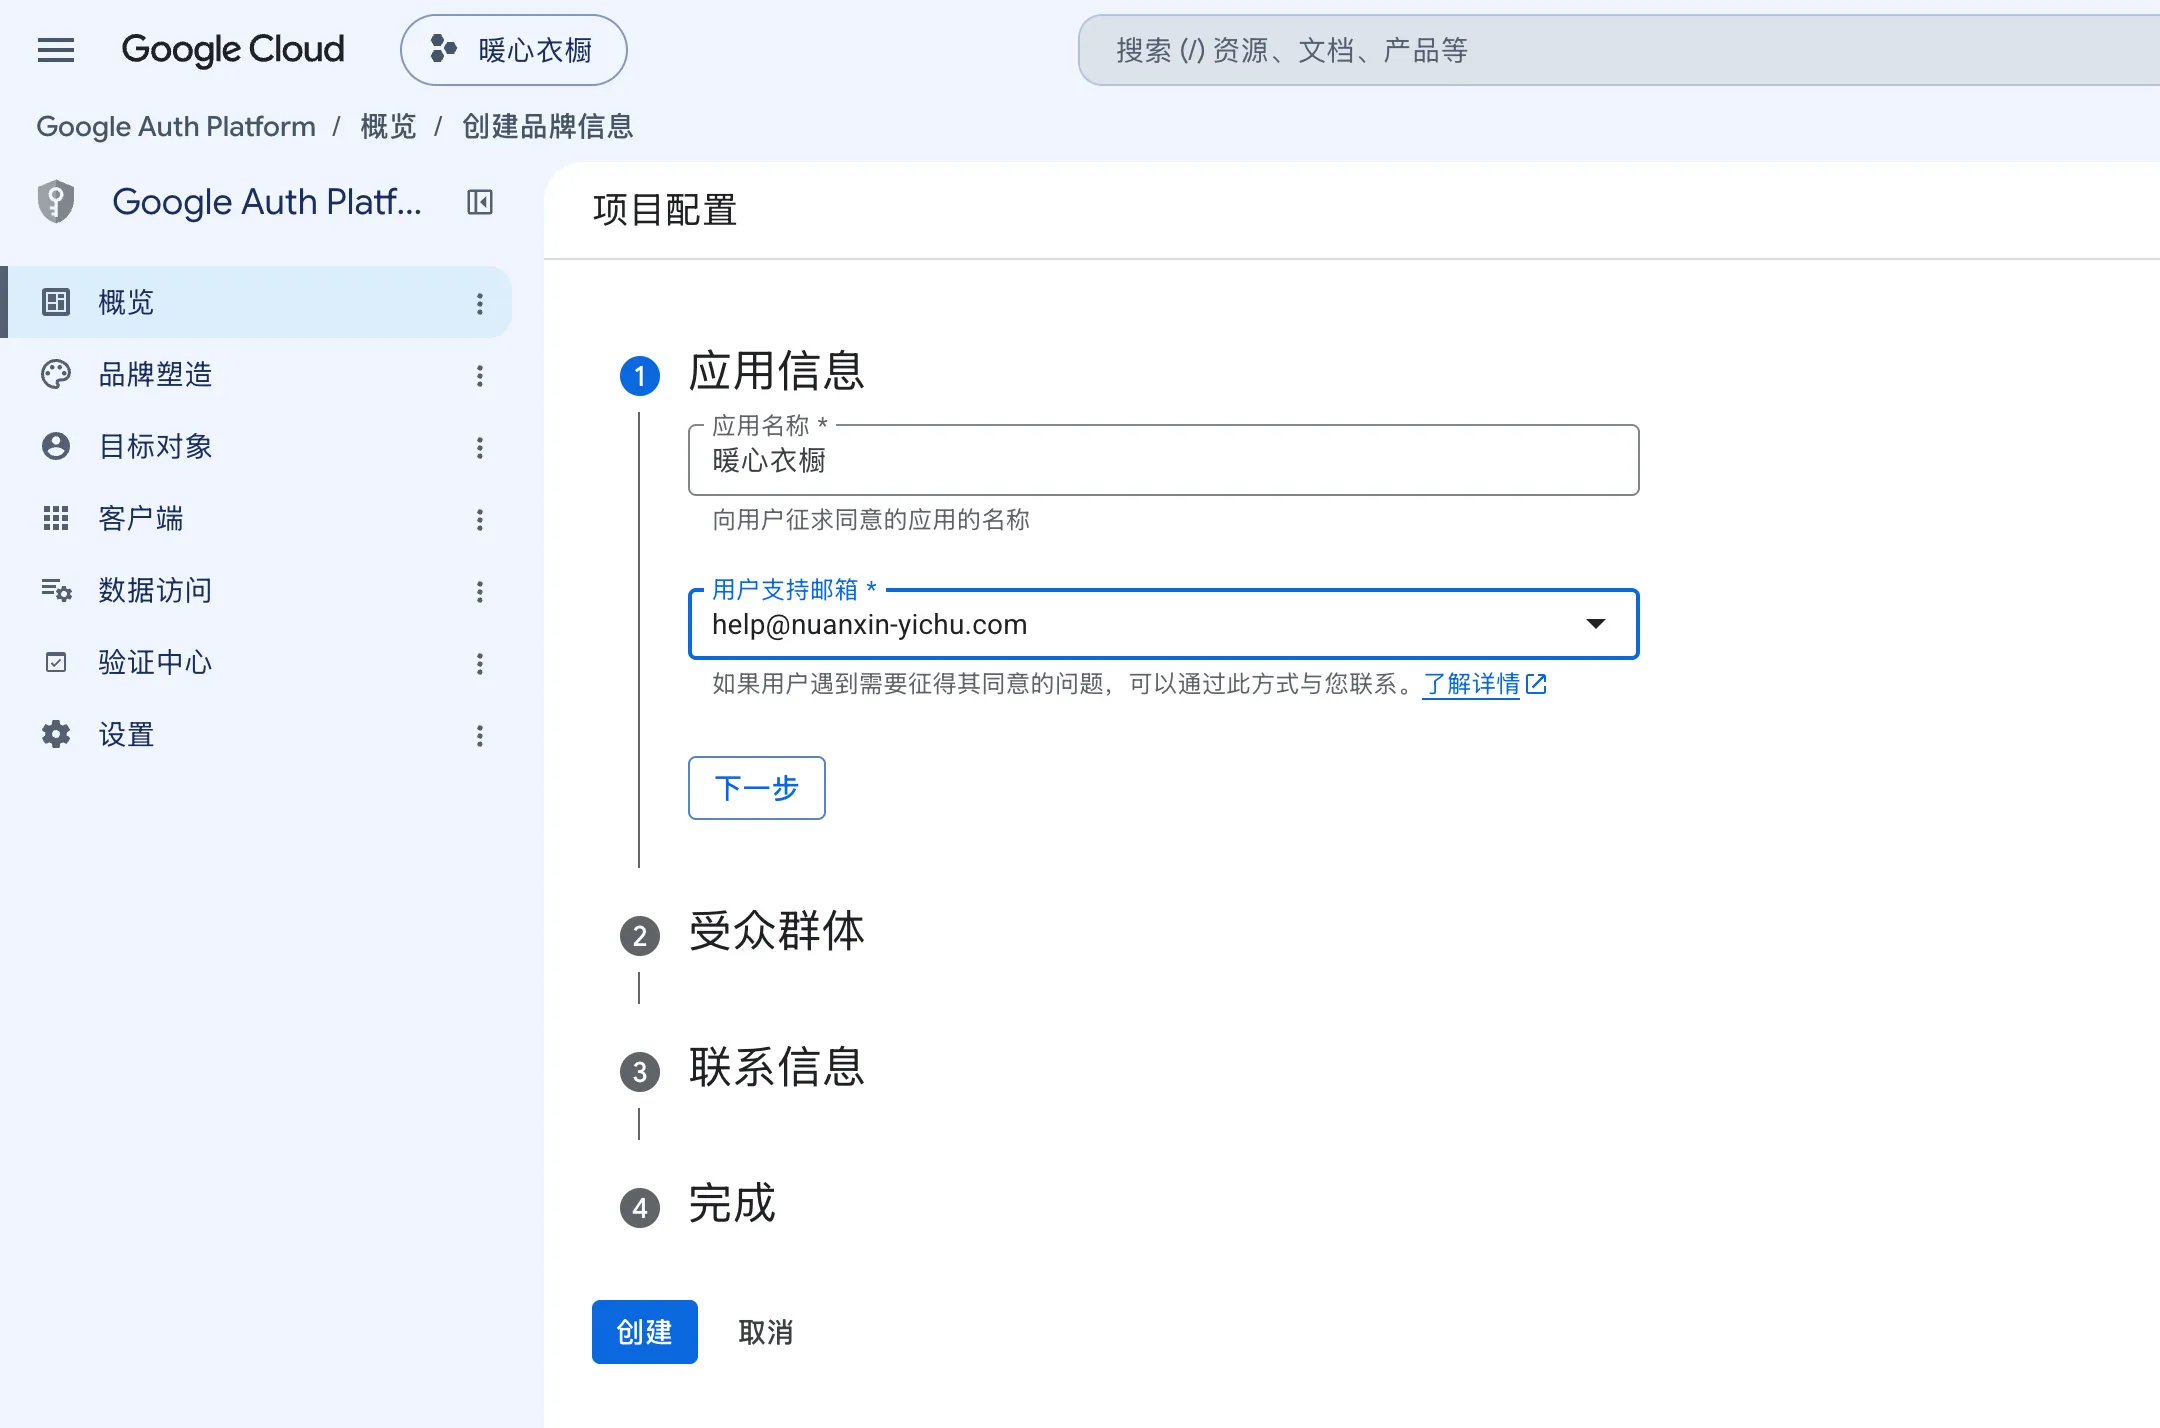The image size is (2160, 1428).
Task: Click the Google Auth Platform breadcrumb
Action: (x=176, y=127)
